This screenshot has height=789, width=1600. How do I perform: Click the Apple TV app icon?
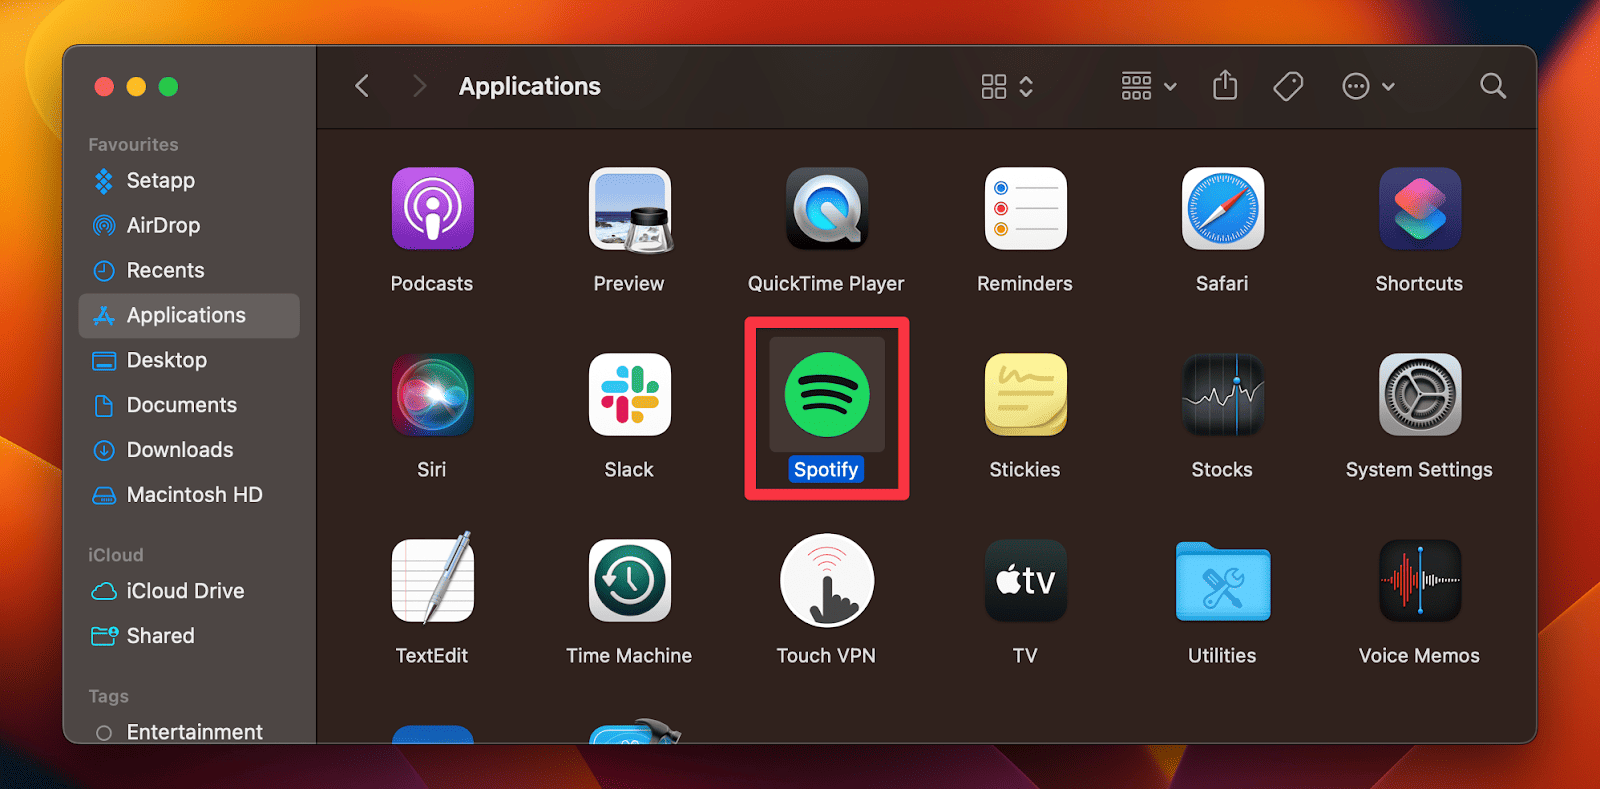1025,581
